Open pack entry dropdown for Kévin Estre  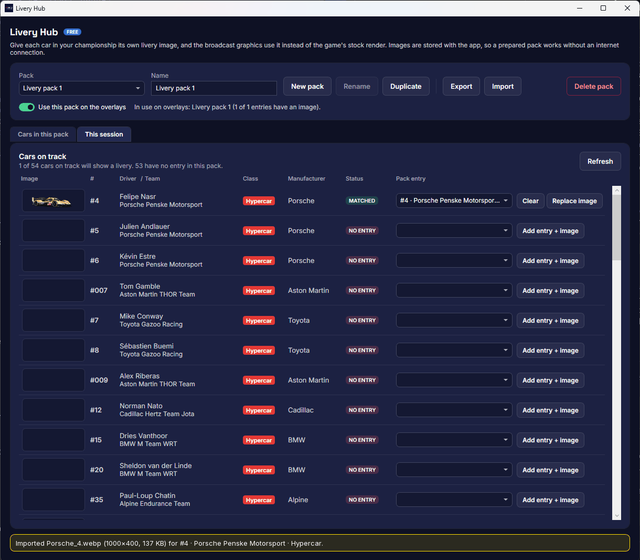tap(454, 260)
